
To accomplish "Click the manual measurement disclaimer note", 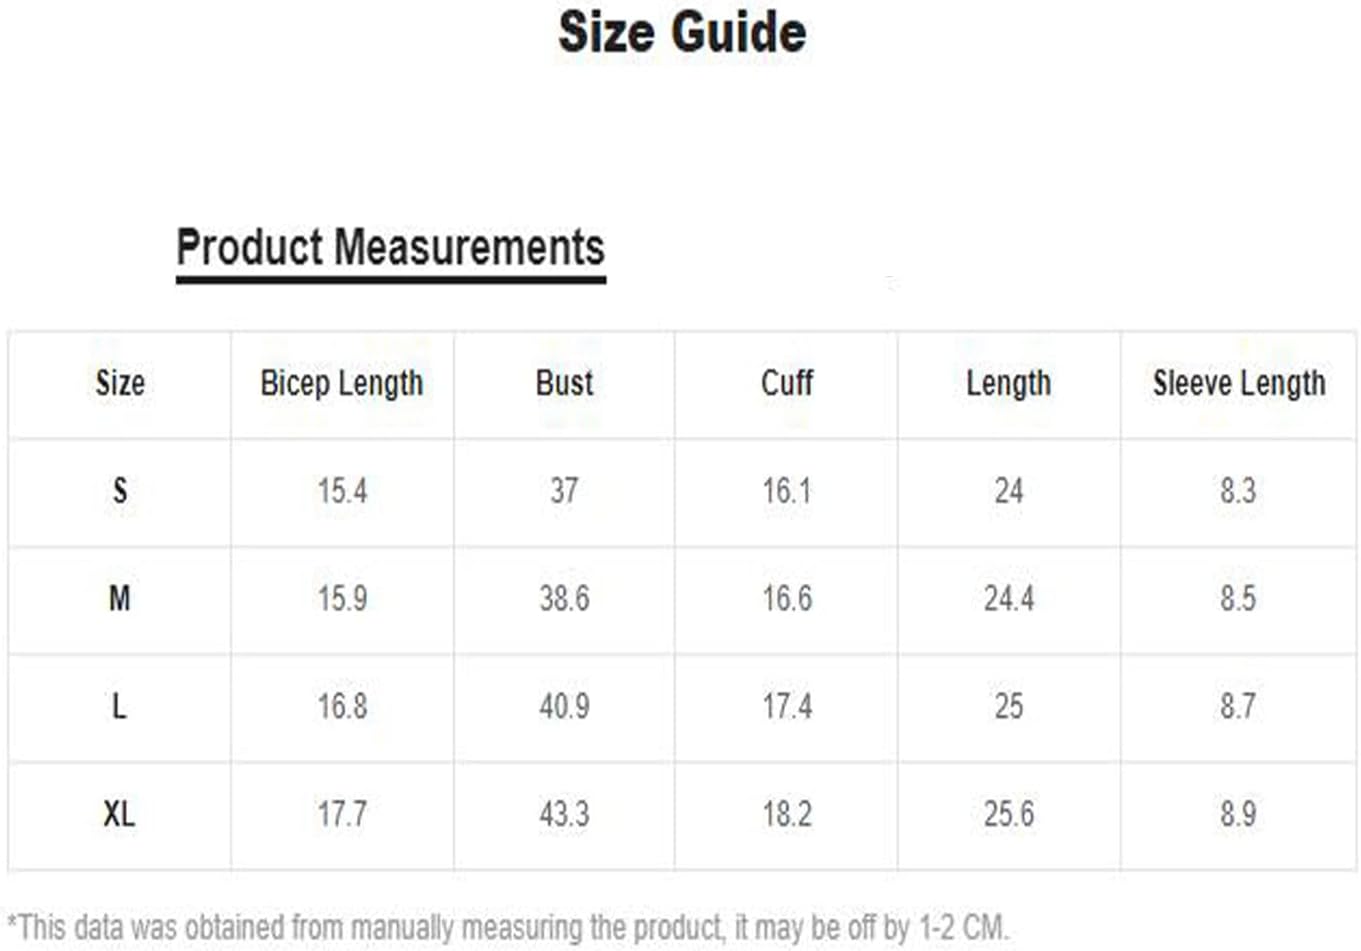I will (x=508, y=927).
